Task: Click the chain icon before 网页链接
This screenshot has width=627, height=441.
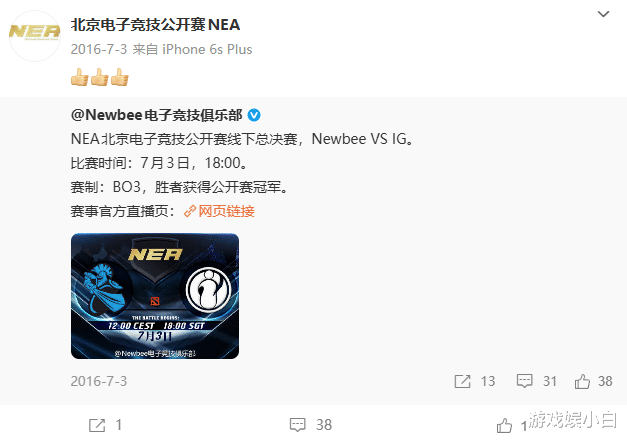Action: coord(190,211)
